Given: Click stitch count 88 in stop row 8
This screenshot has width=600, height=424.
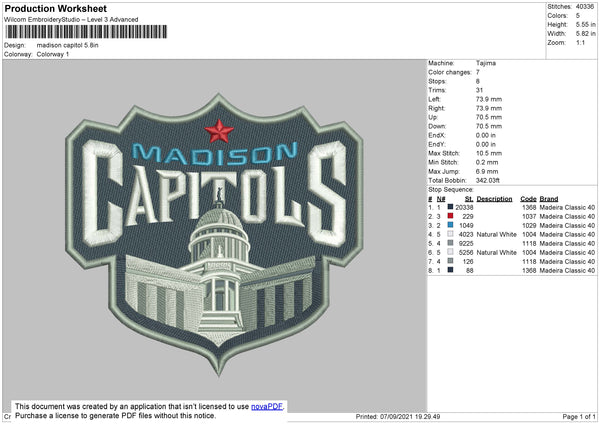Looking at the screenshot, I should tap(470, 270).
